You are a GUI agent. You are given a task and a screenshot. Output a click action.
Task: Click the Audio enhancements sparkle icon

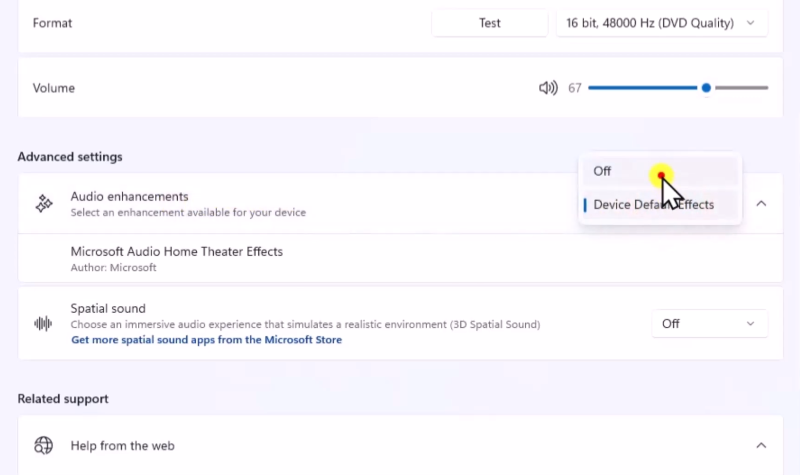[x=44, y=204]
